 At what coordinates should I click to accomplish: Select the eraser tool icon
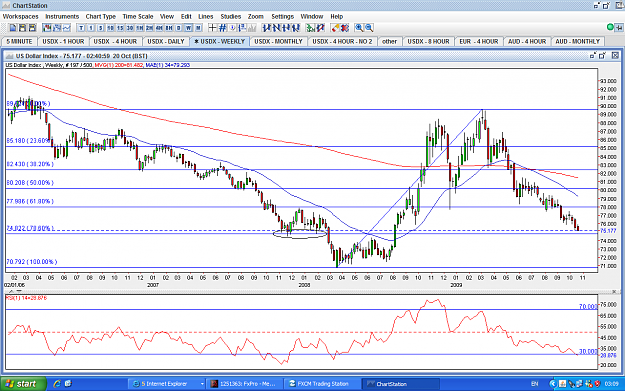pos(335,28)
